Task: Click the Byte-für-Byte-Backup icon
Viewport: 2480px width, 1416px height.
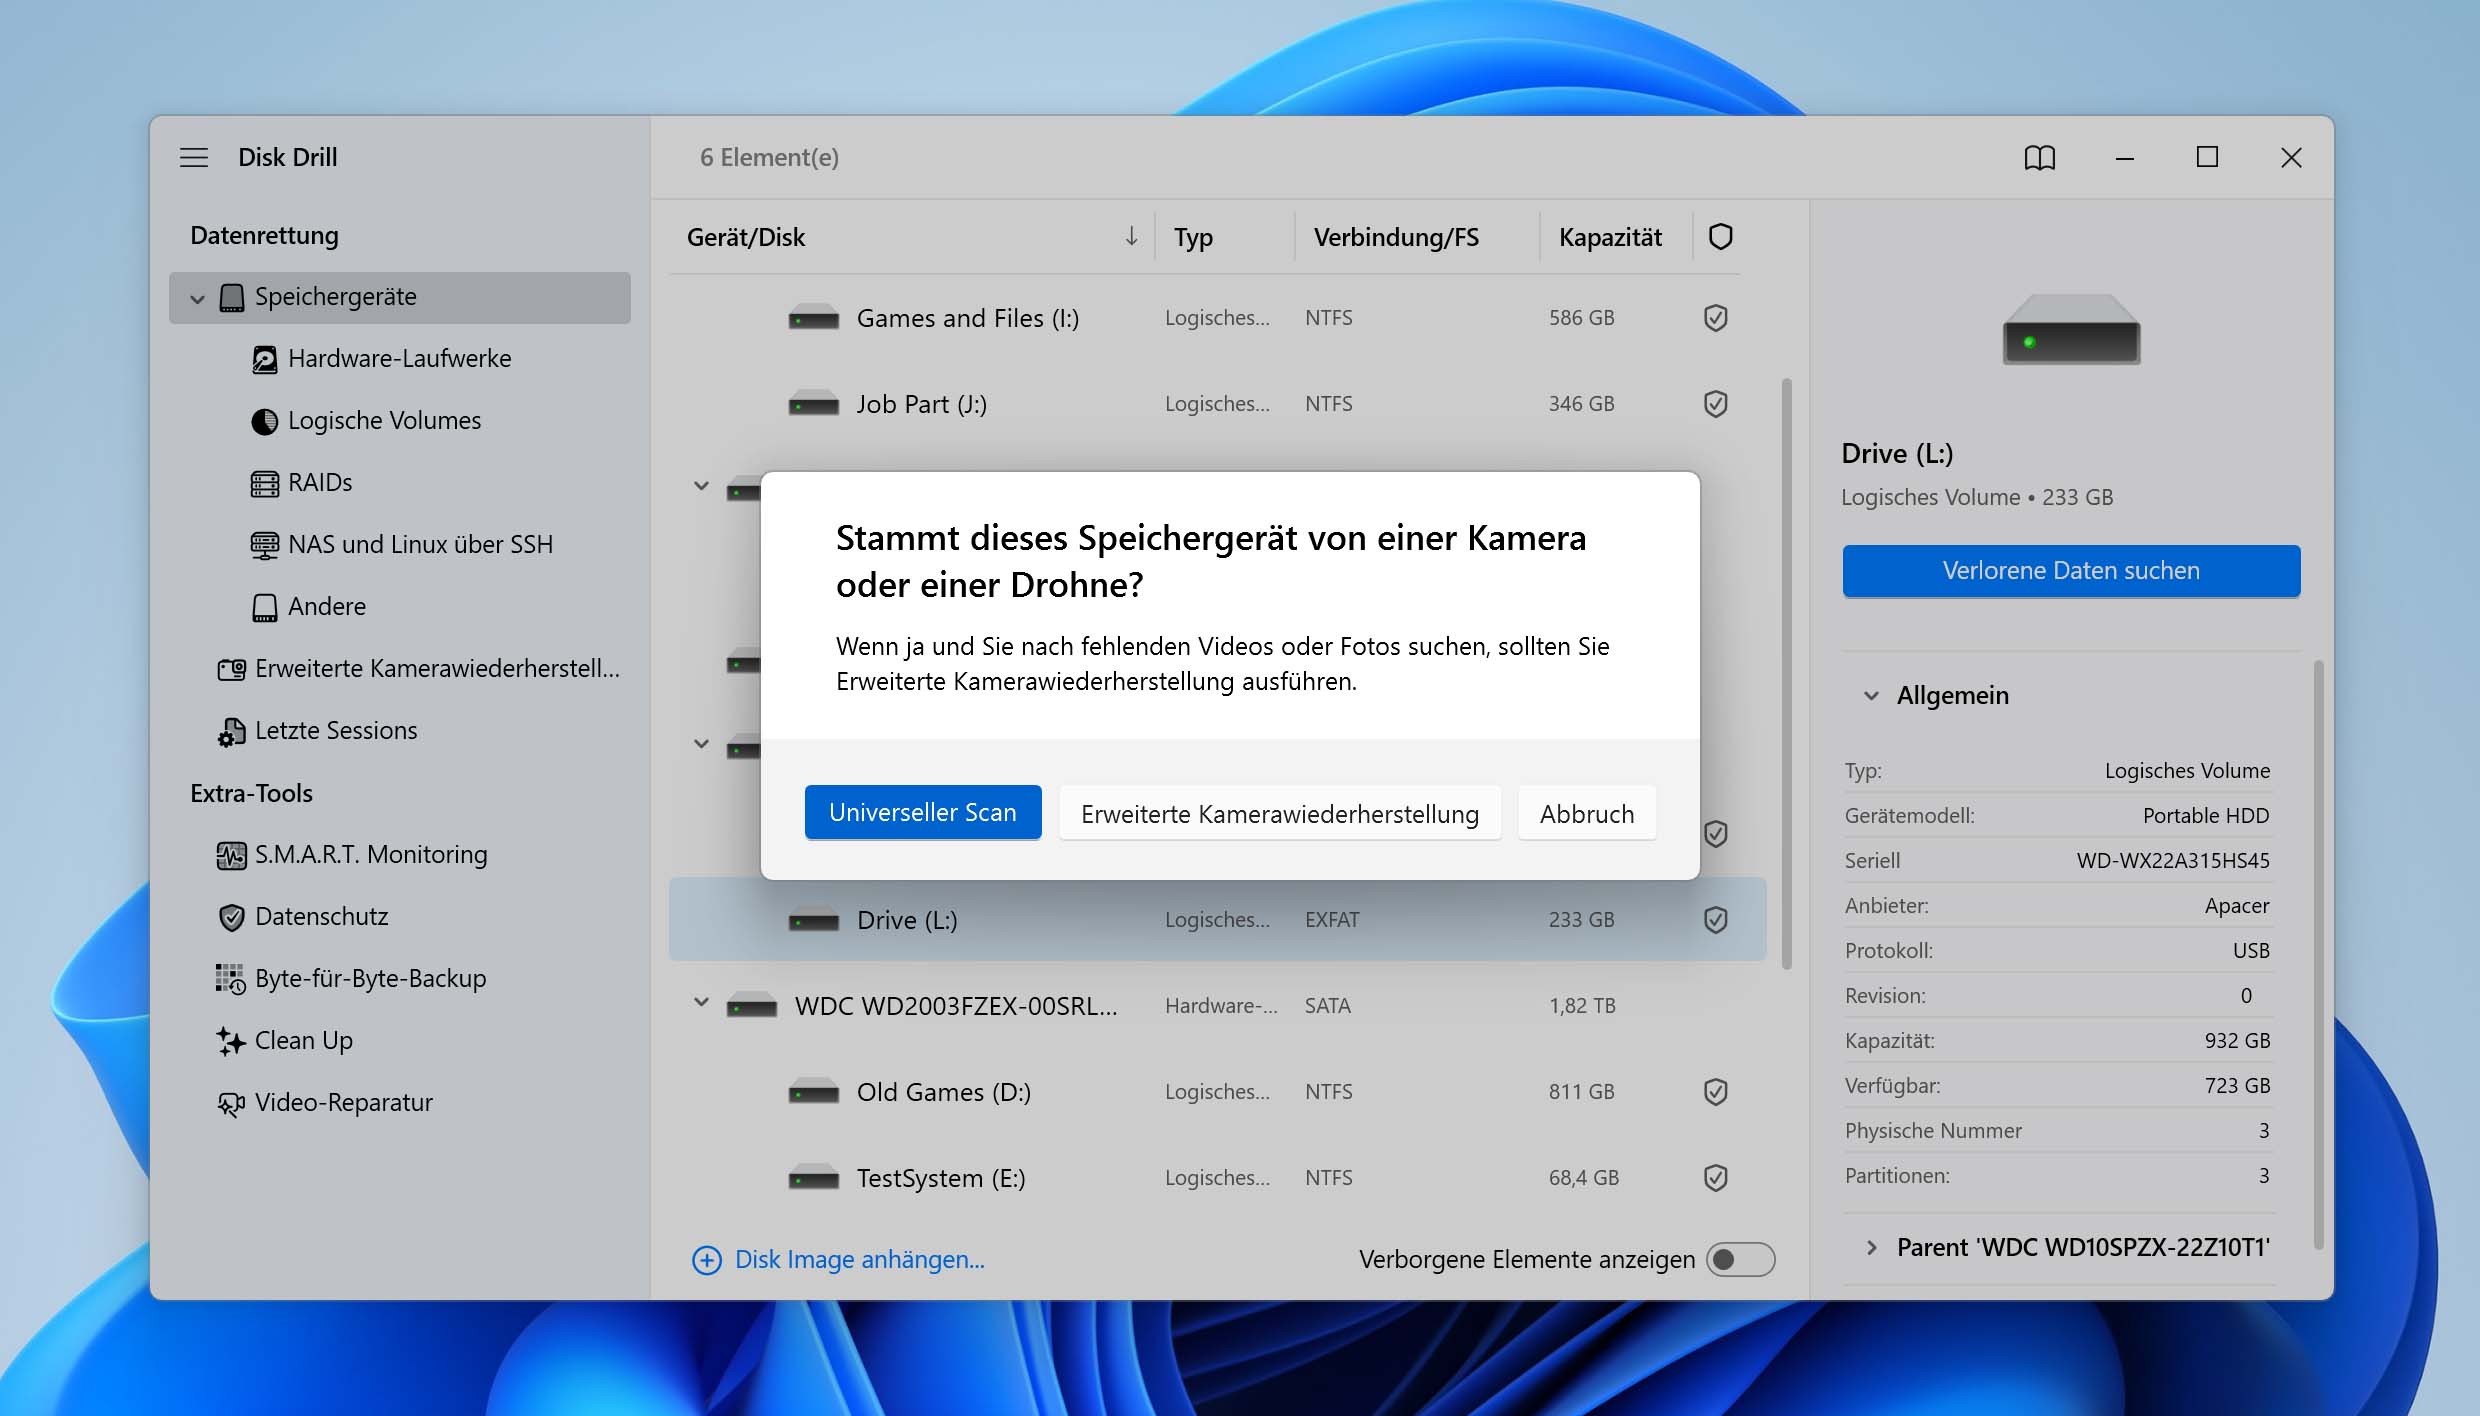Action: point(231,979)
